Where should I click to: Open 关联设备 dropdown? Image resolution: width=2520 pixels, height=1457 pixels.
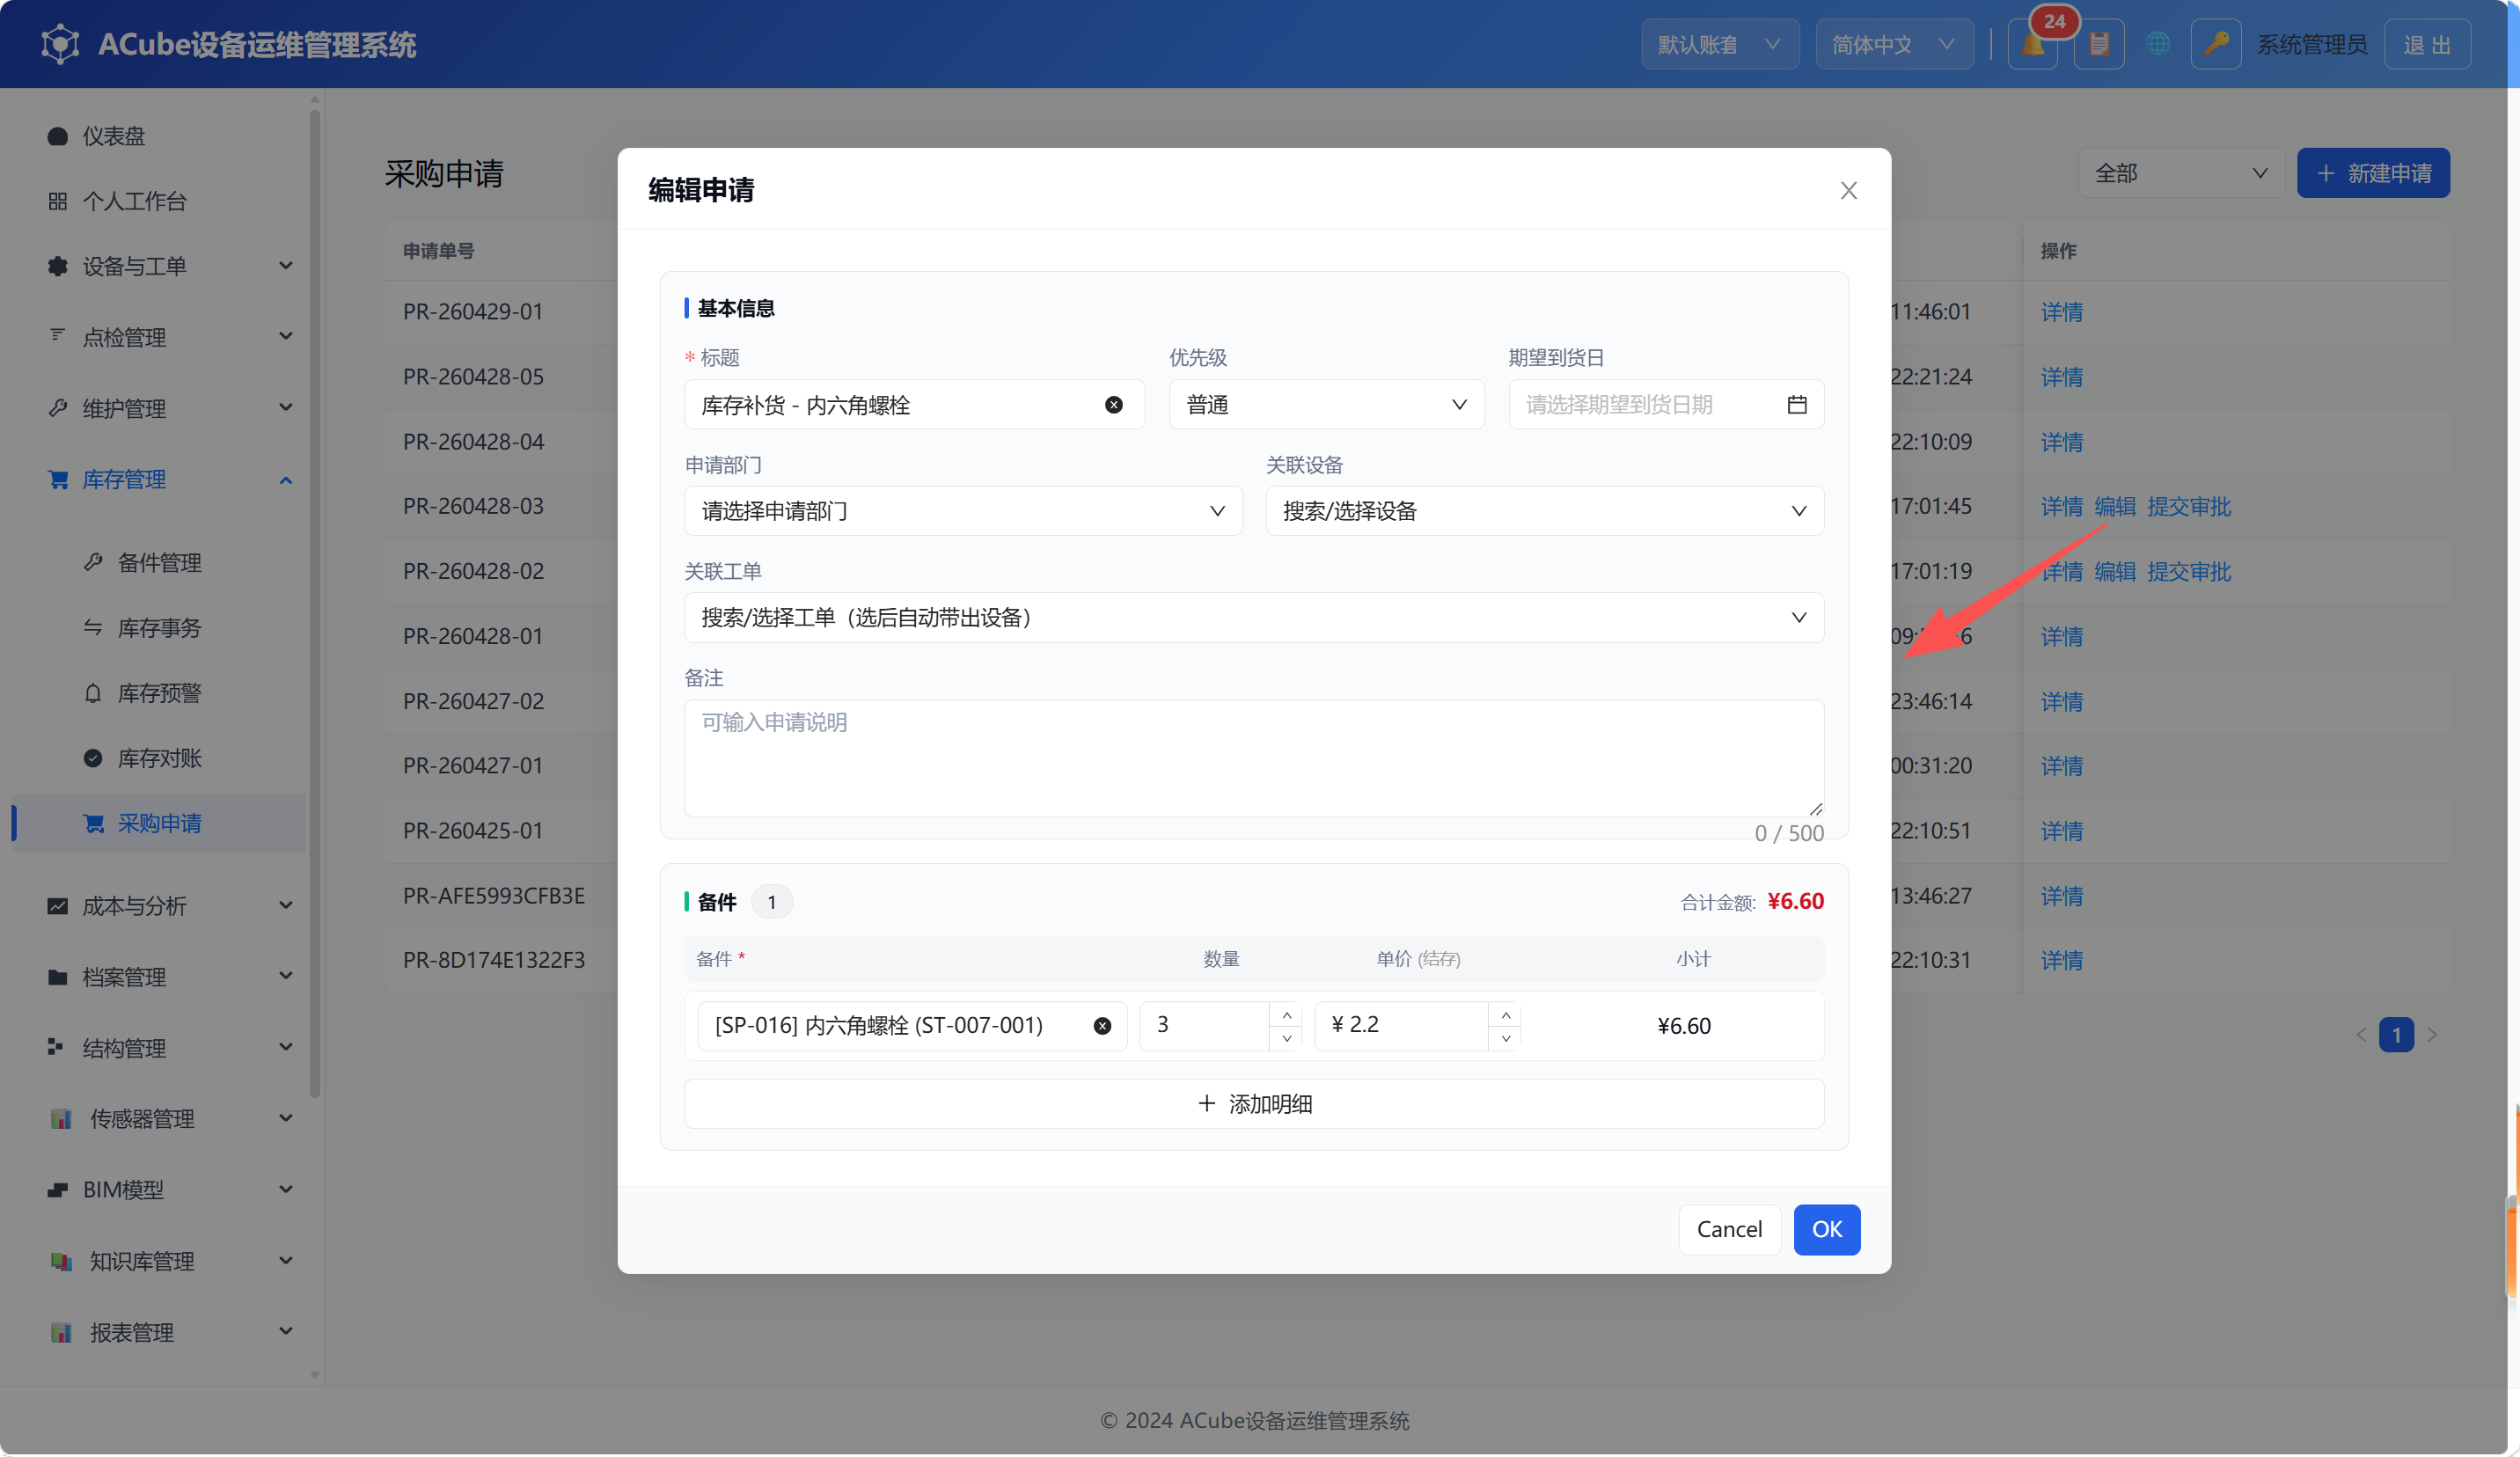(1545, 511)
